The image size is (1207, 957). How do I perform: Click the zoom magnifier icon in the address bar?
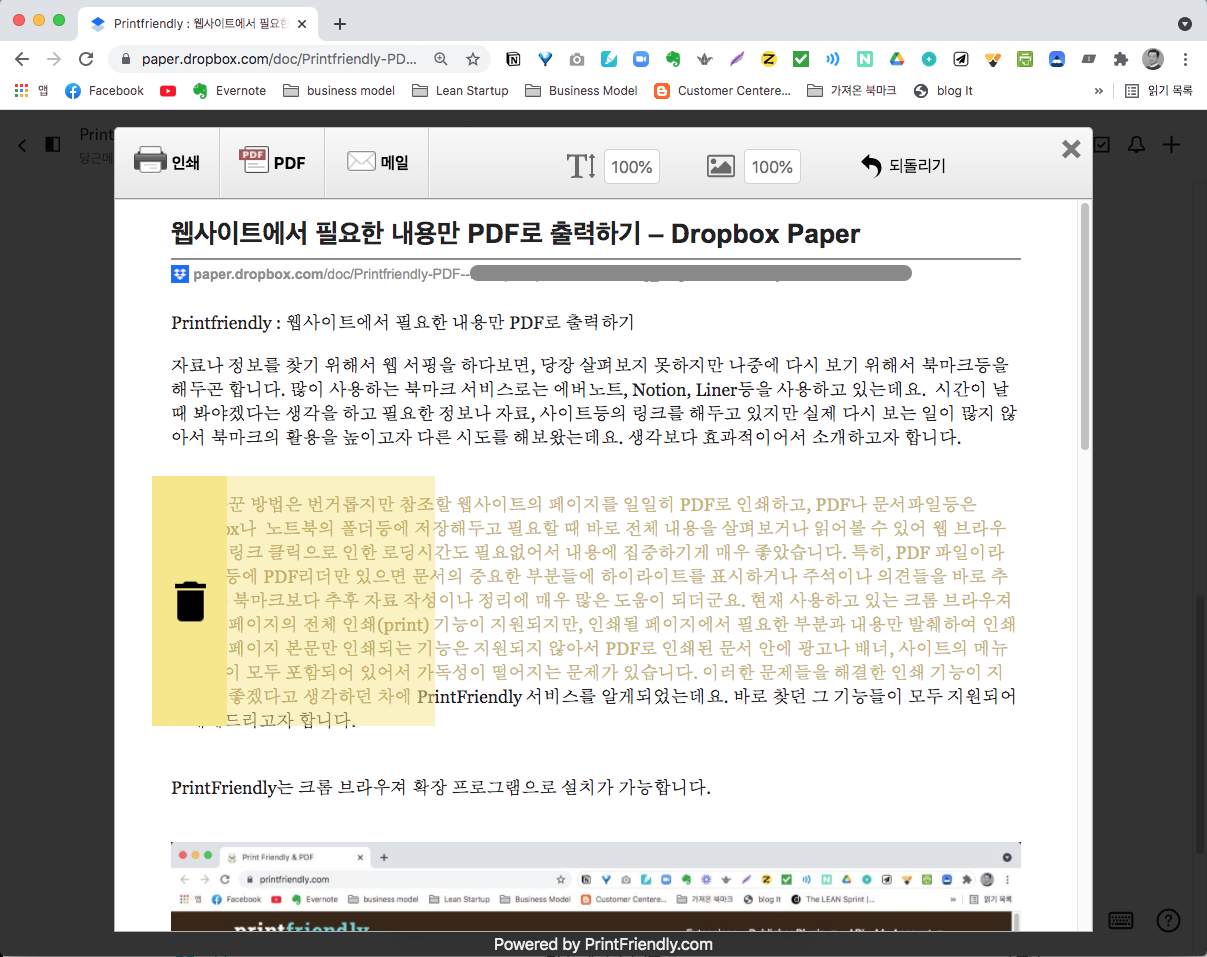pos(441,59)
